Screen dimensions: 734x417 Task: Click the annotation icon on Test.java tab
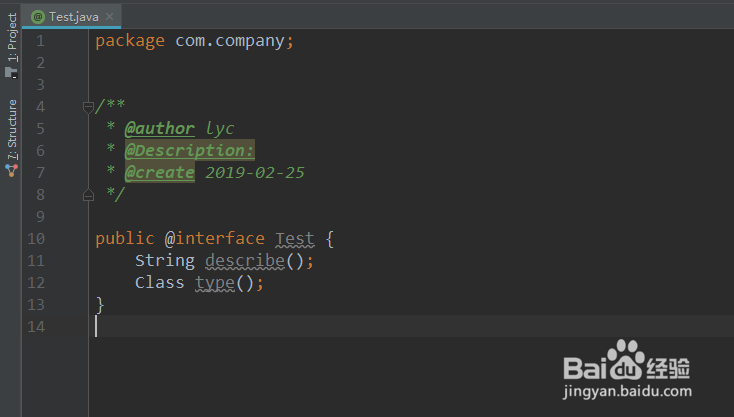[x=37, y=17]
